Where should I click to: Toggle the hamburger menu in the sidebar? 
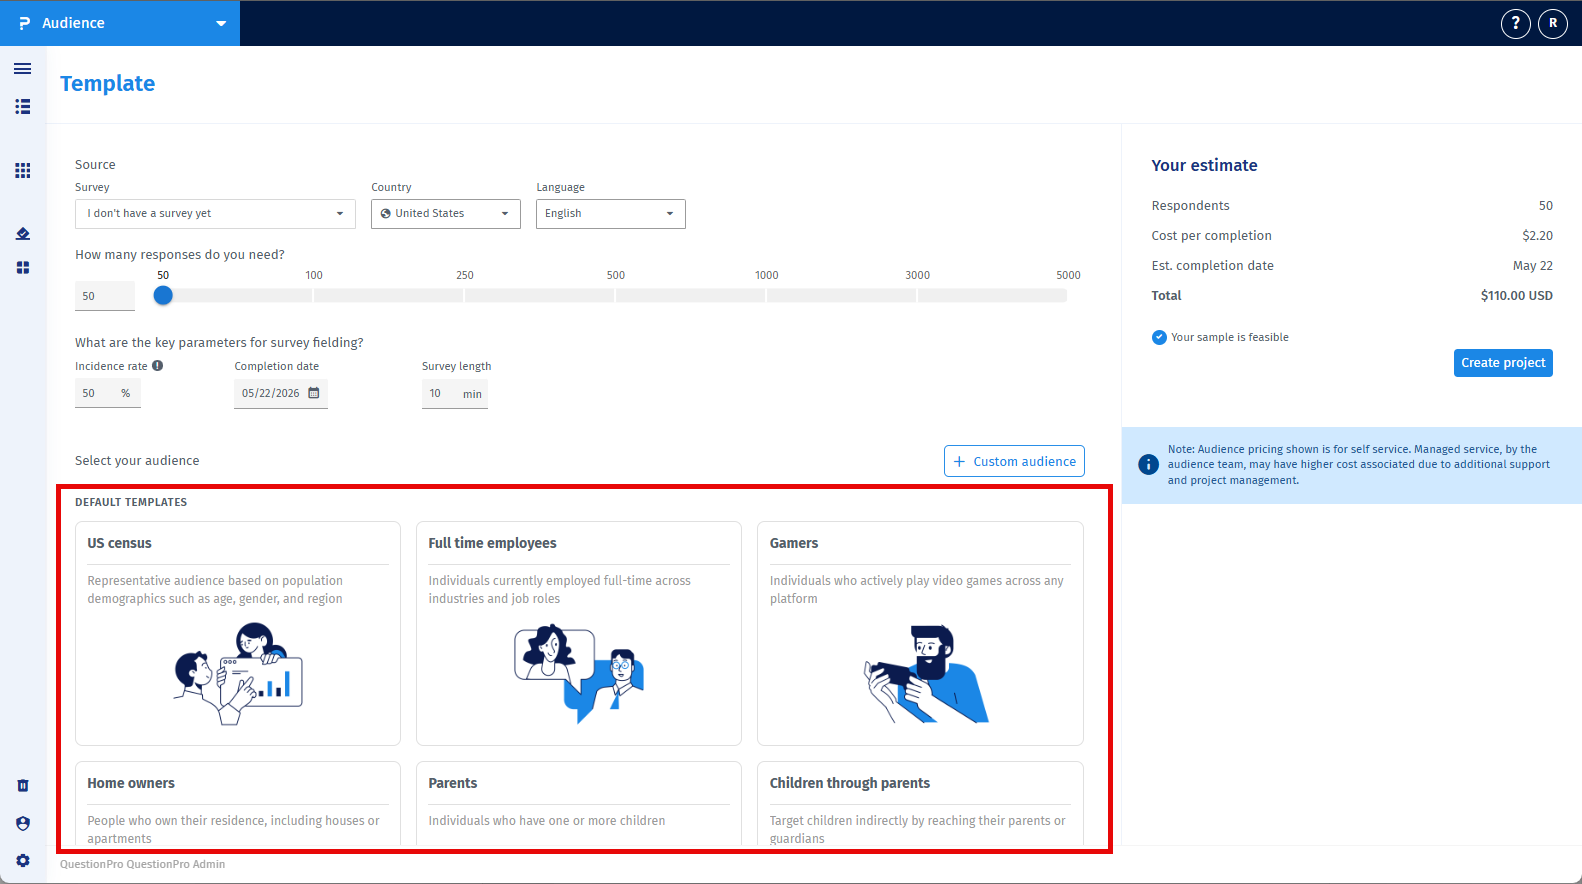click(23, 69)
